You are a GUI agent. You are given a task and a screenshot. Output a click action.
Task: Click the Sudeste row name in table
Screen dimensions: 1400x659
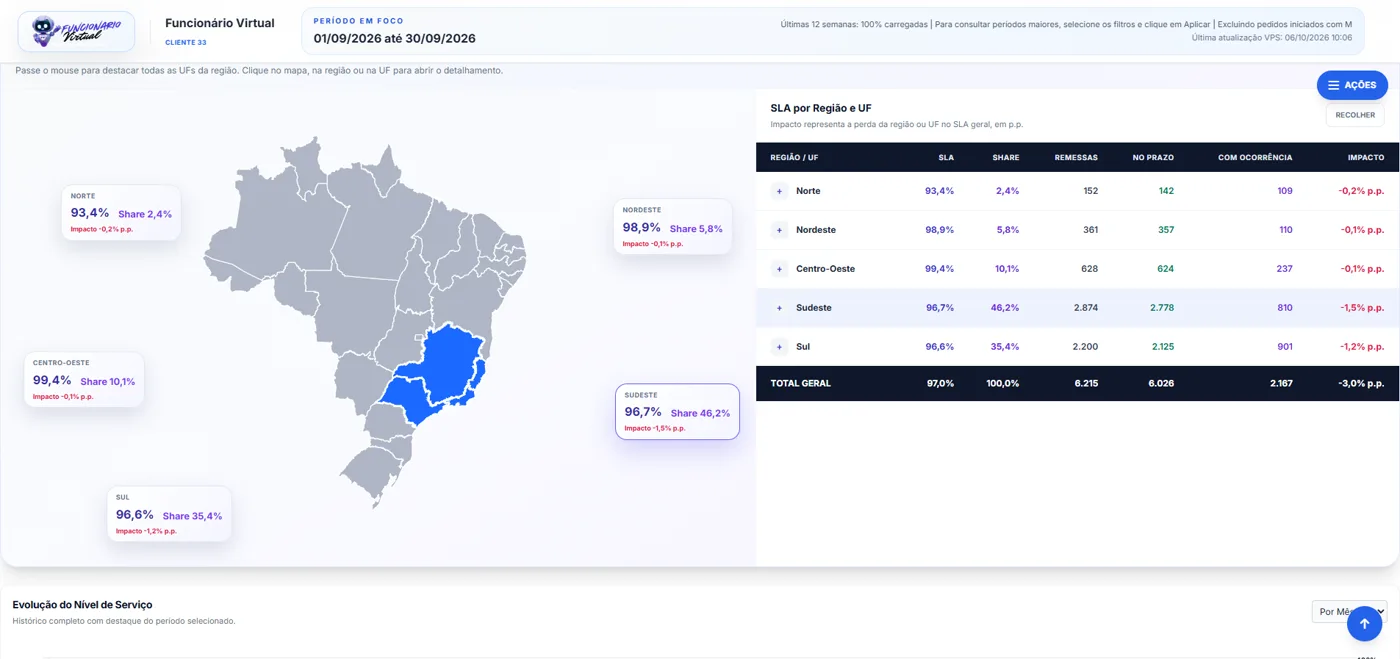coord(814,308)
